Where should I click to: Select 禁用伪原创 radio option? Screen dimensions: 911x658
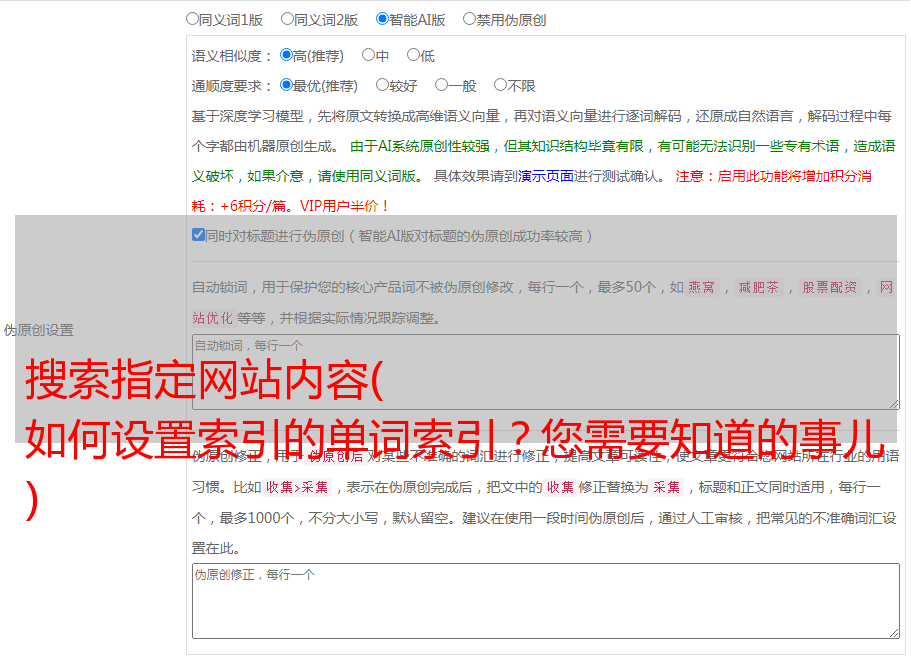click(x=469, y=19)
